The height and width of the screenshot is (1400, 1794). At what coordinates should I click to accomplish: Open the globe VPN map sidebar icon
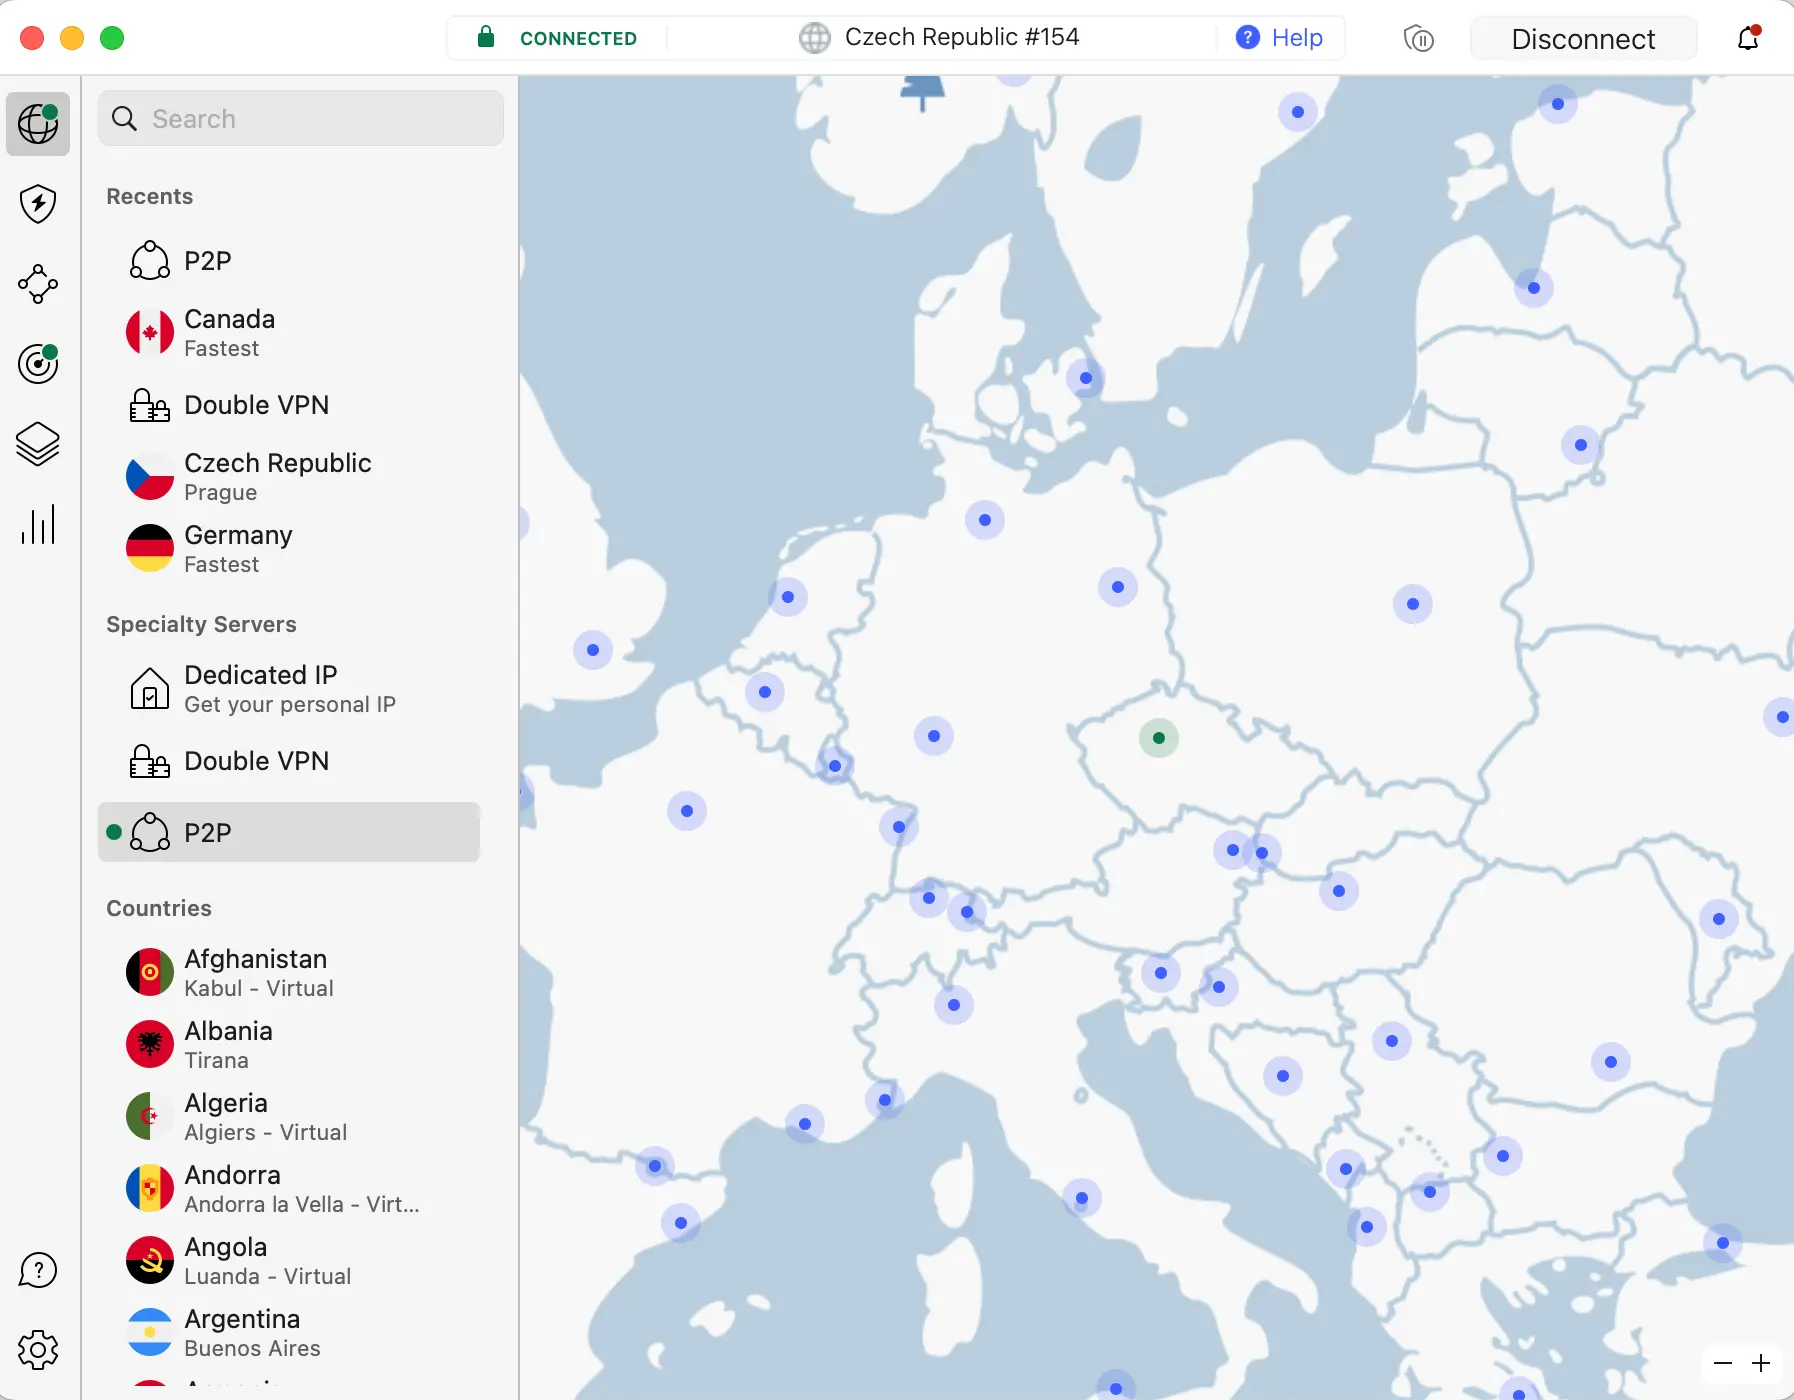[38, 124]
